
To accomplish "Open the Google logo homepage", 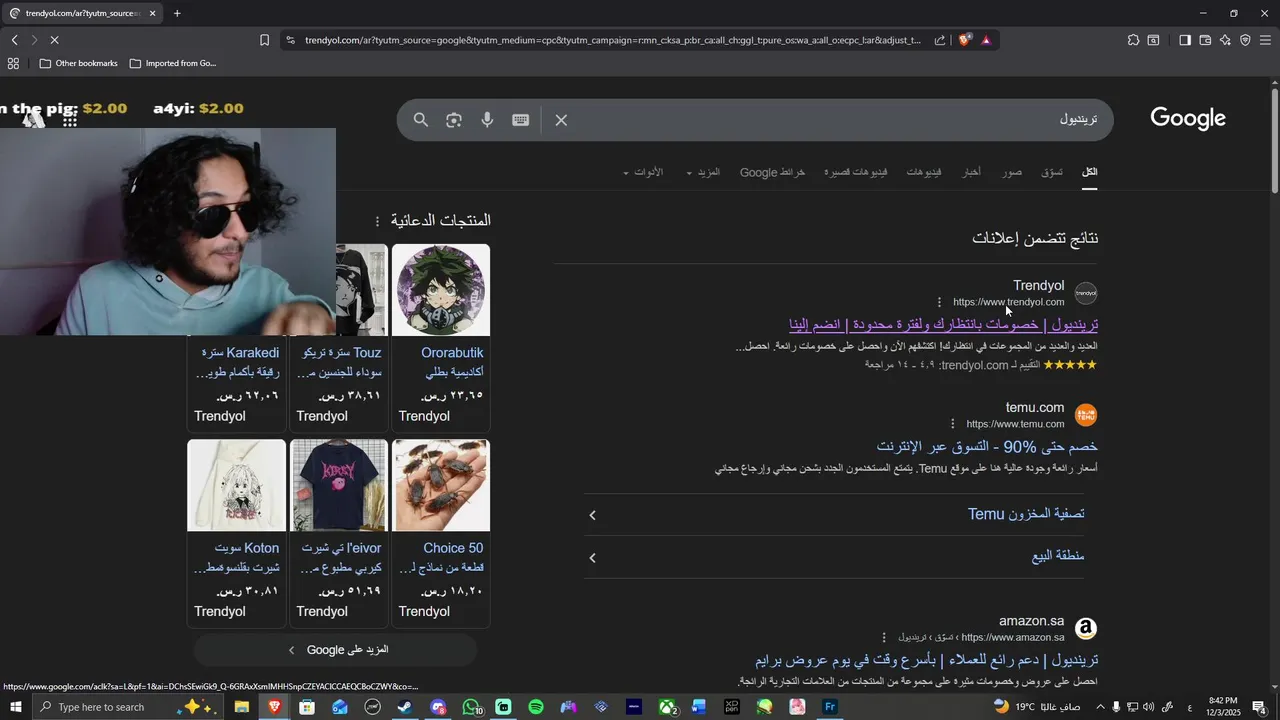I will (x=1188, y=118).
